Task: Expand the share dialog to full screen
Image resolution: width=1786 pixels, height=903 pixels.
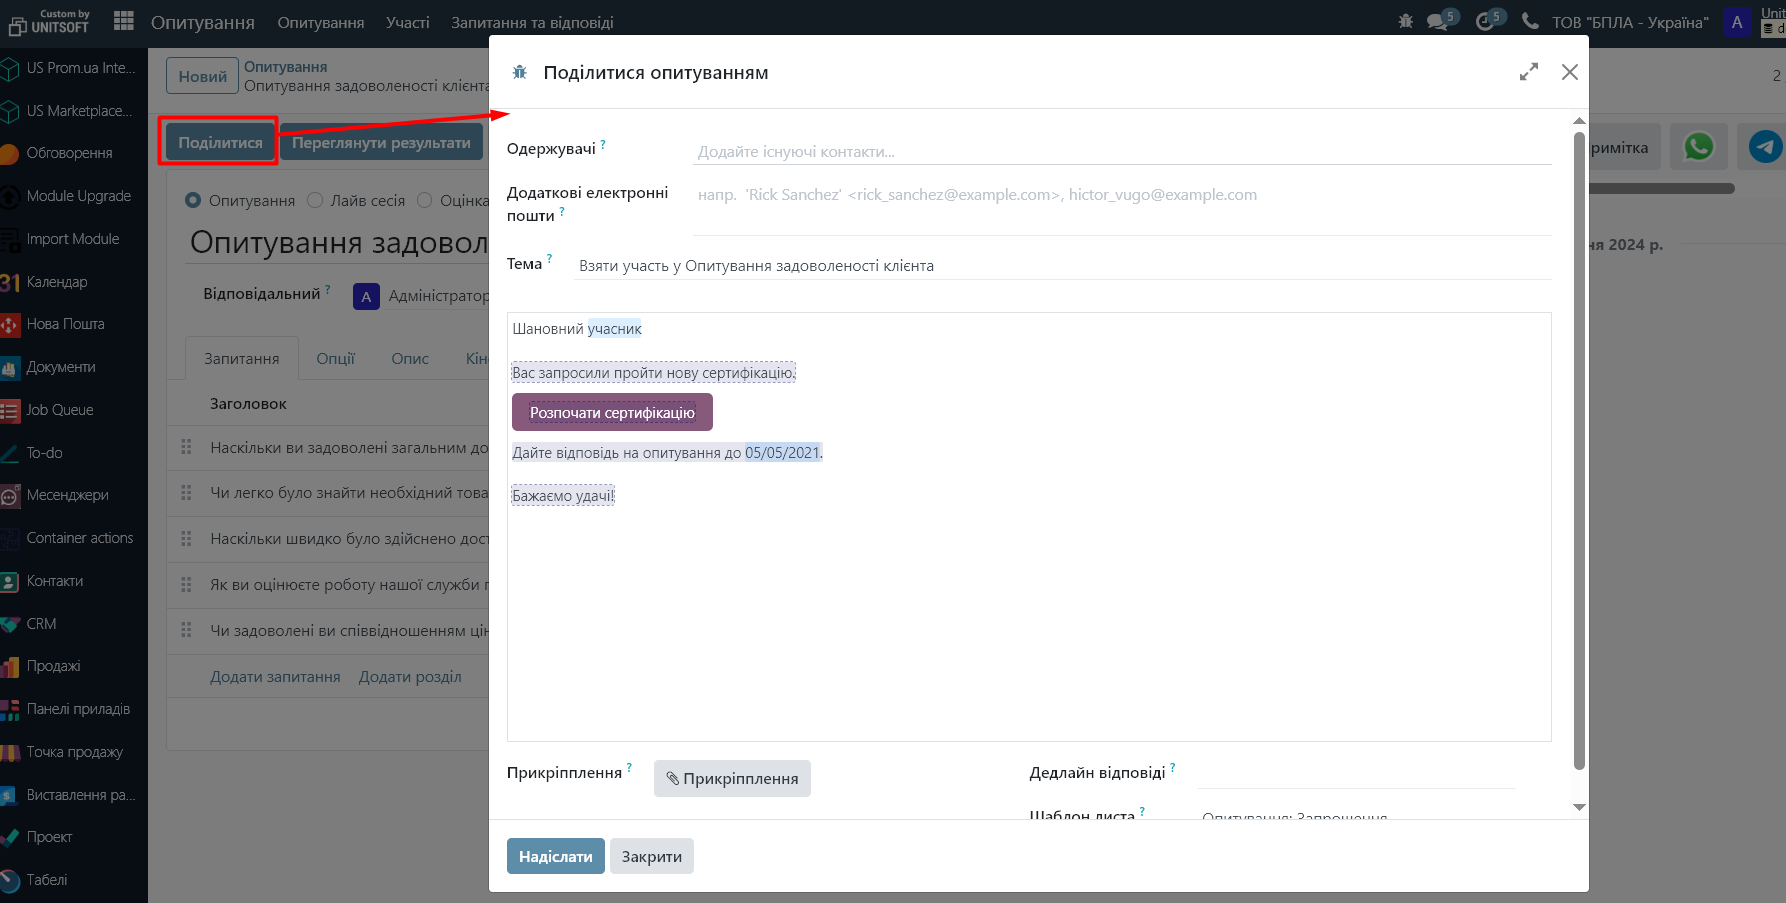Action: tap(1528, 72)
